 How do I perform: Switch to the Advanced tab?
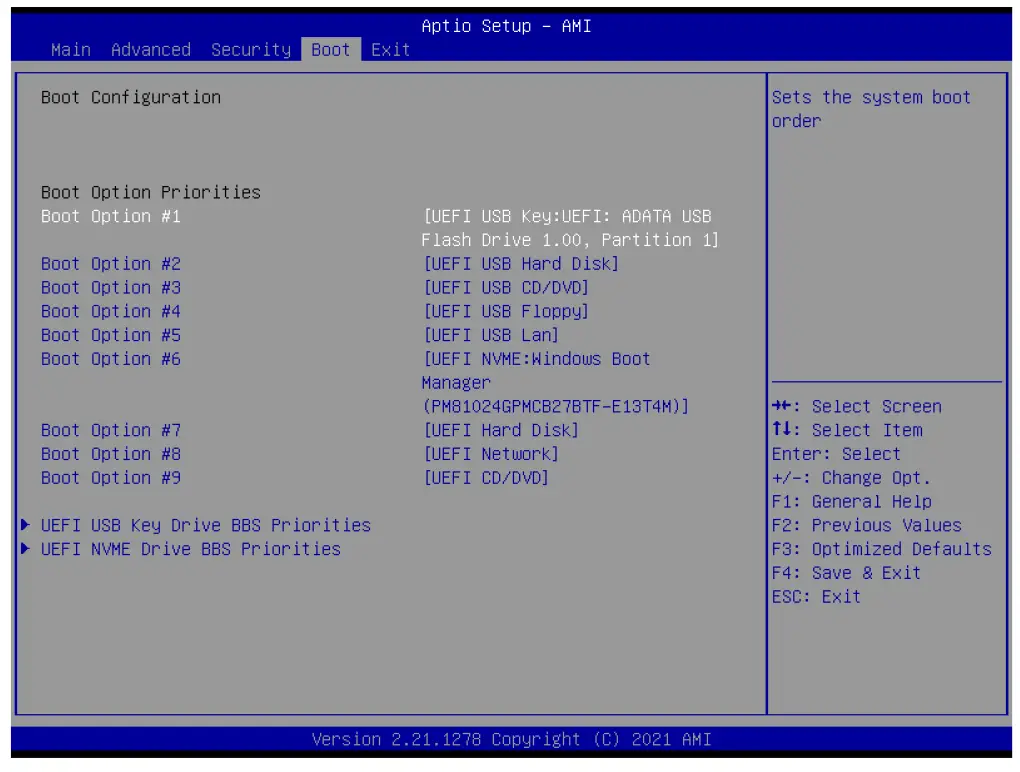[x=151, y=50]
